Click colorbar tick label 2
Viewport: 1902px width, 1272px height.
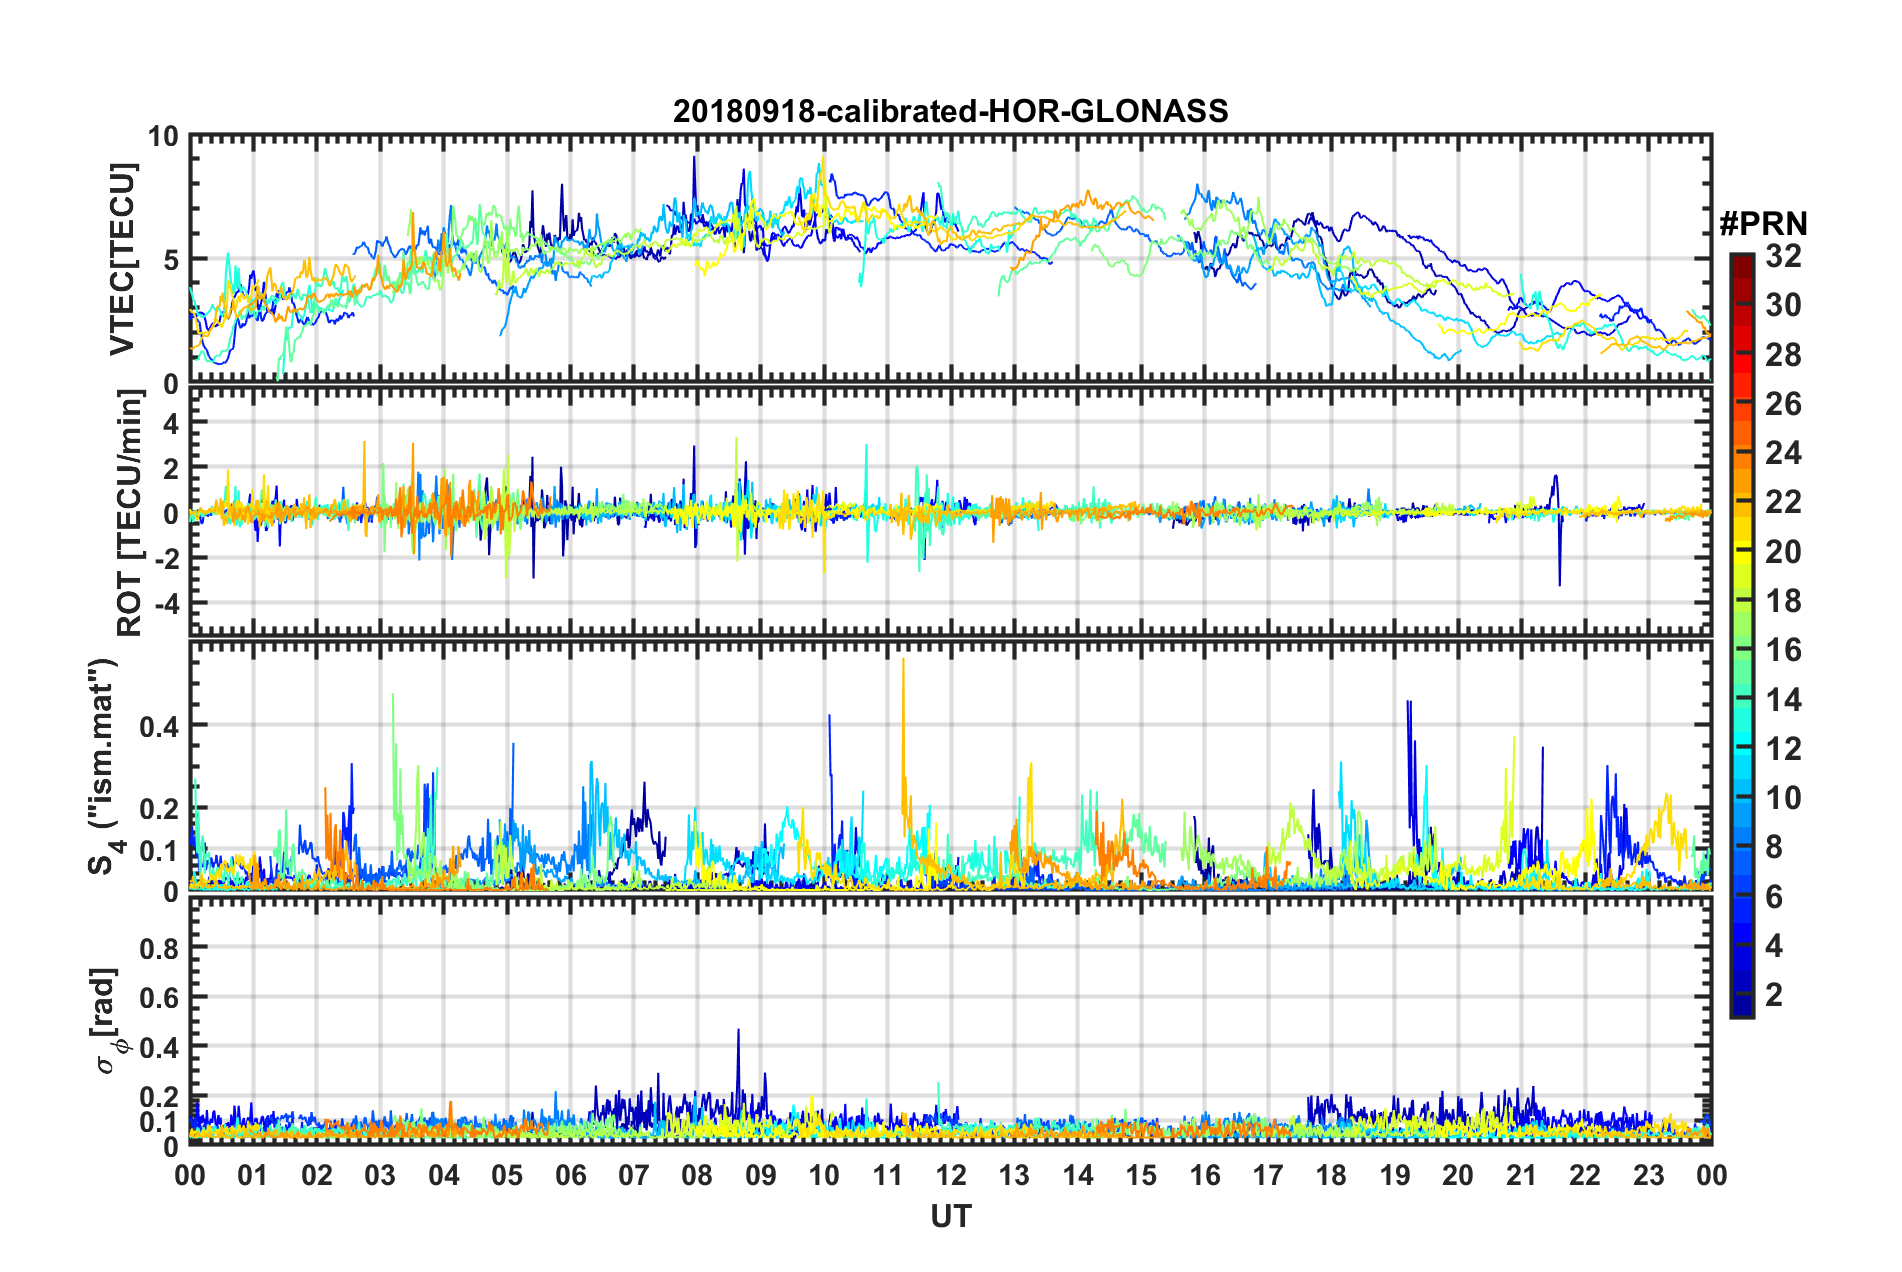pyautogui.click(x=1774, y=995)
